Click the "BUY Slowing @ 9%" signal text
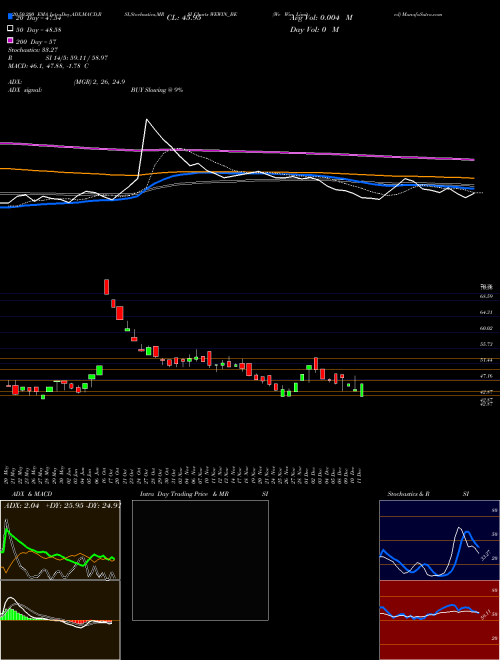The image size is (500, 660). point(157,90)
